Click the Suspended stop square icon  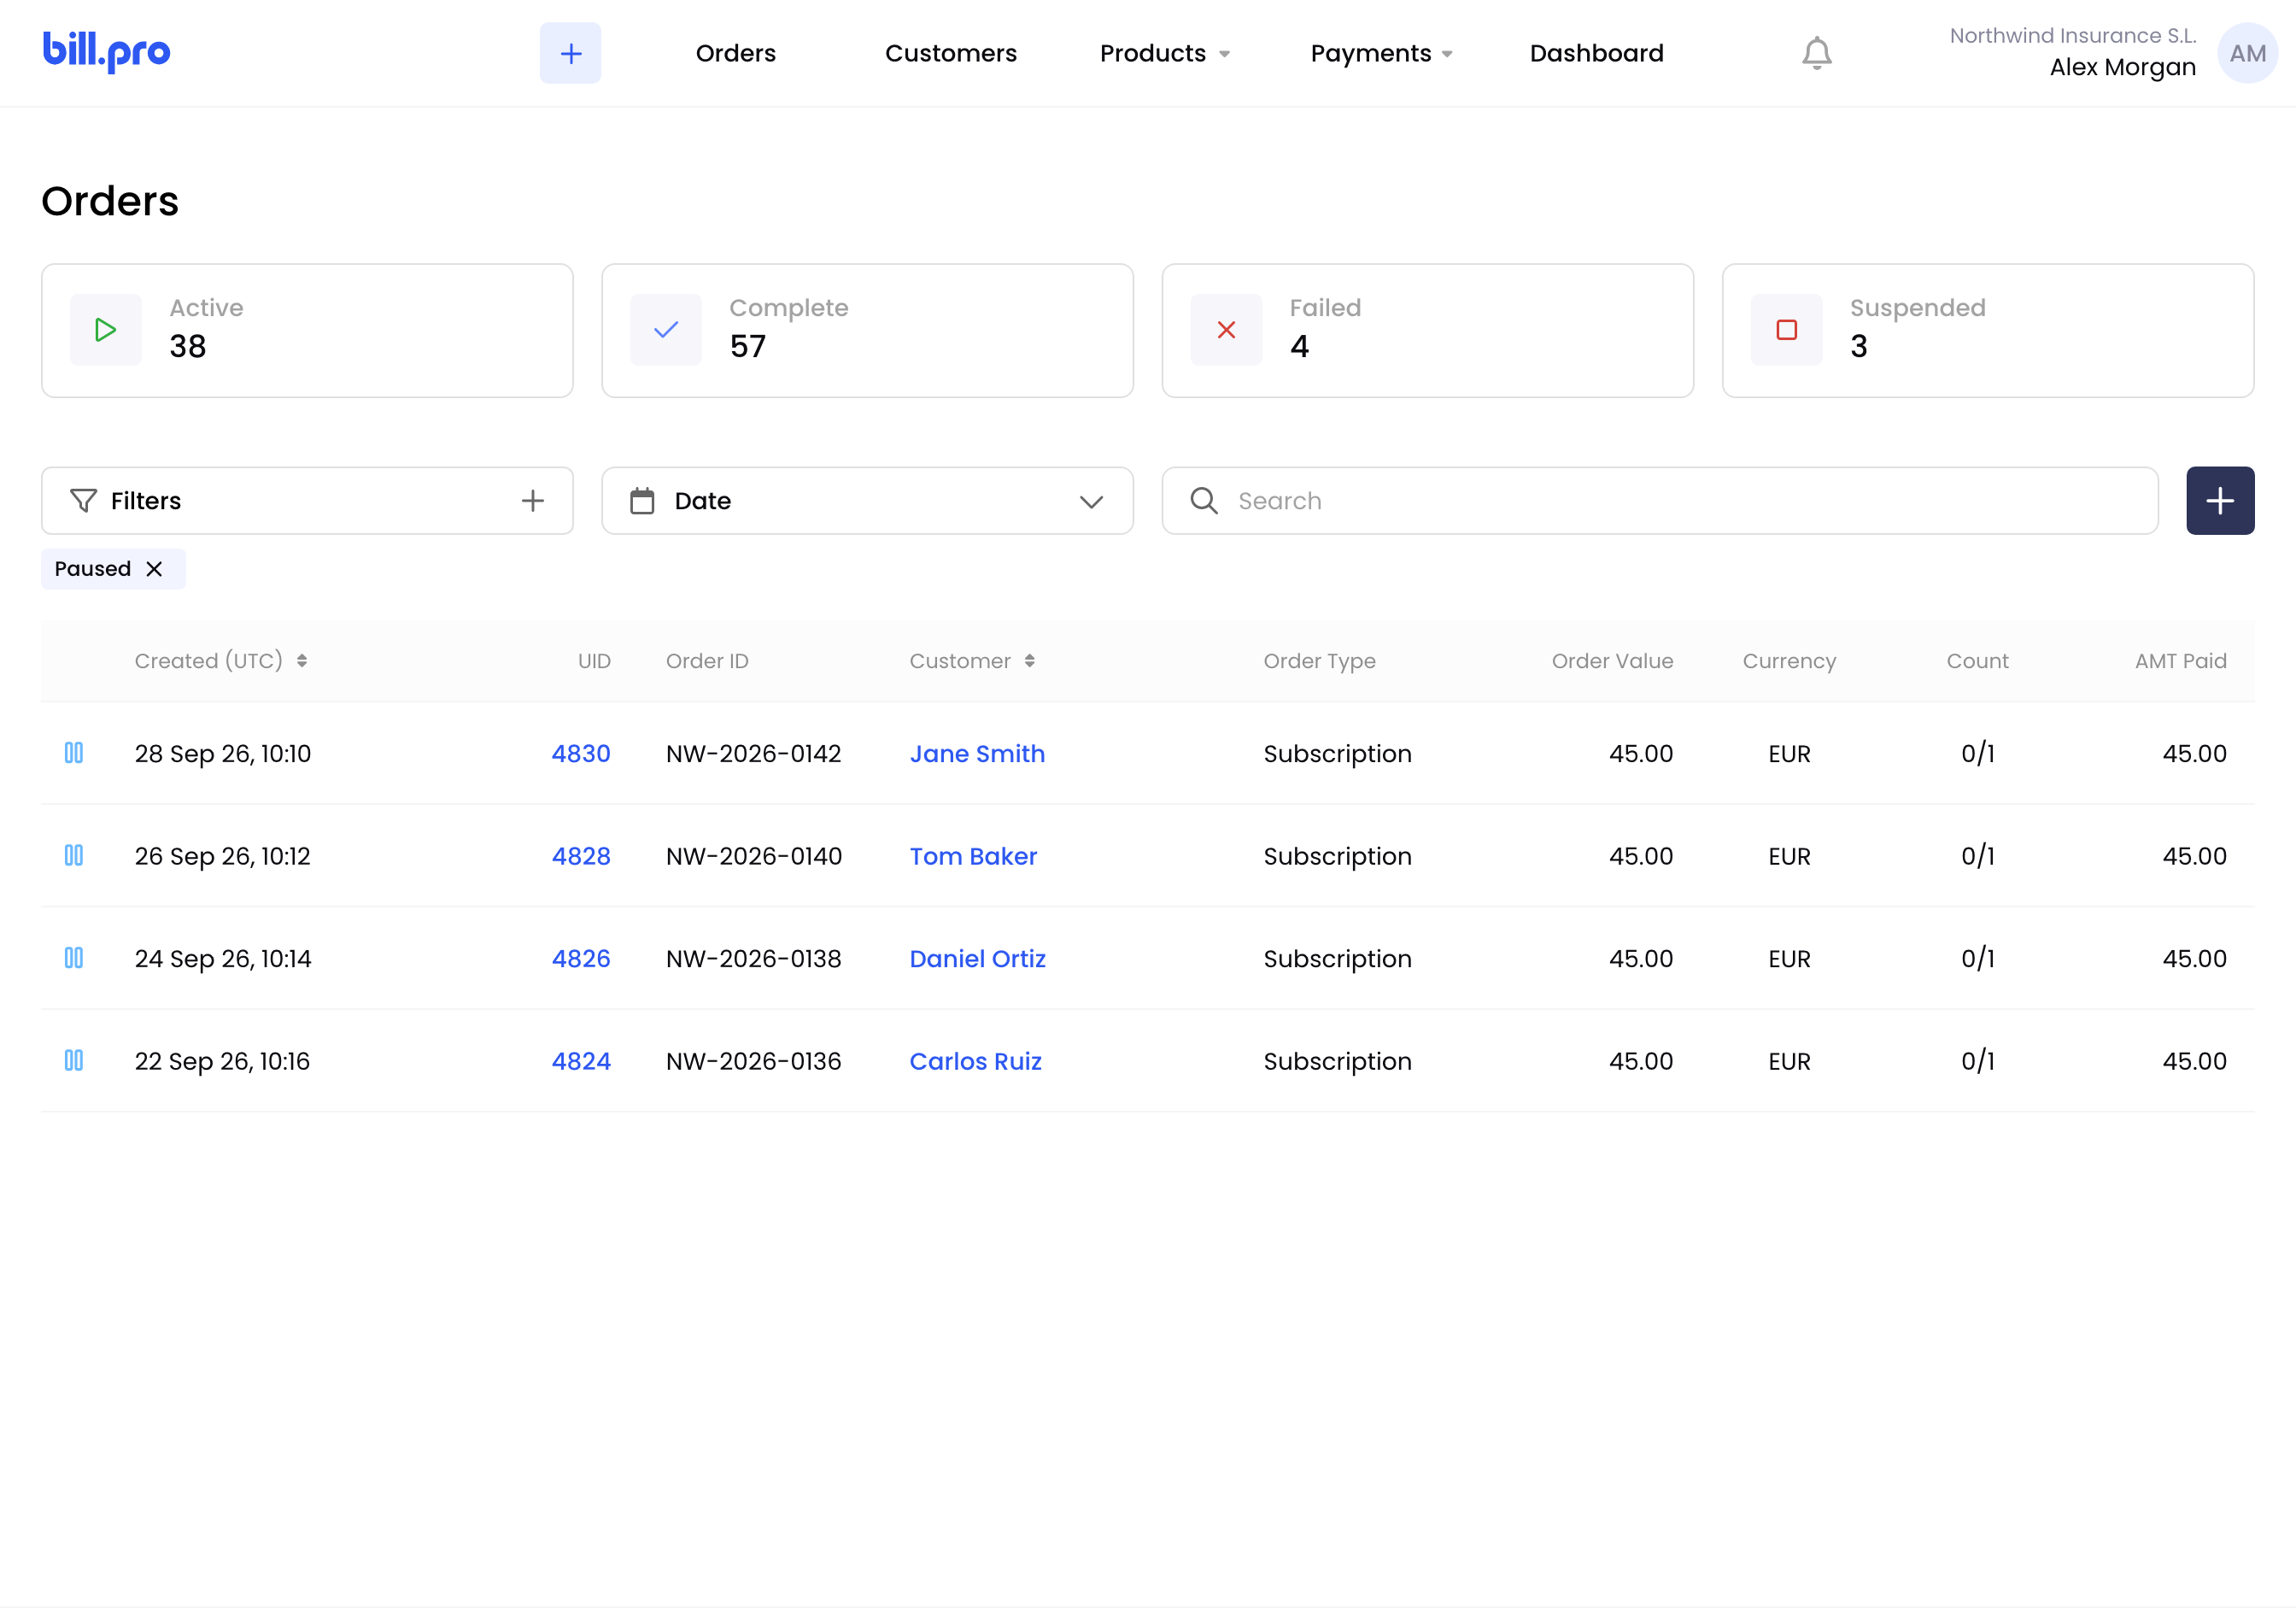click(x=1786, y=330)
